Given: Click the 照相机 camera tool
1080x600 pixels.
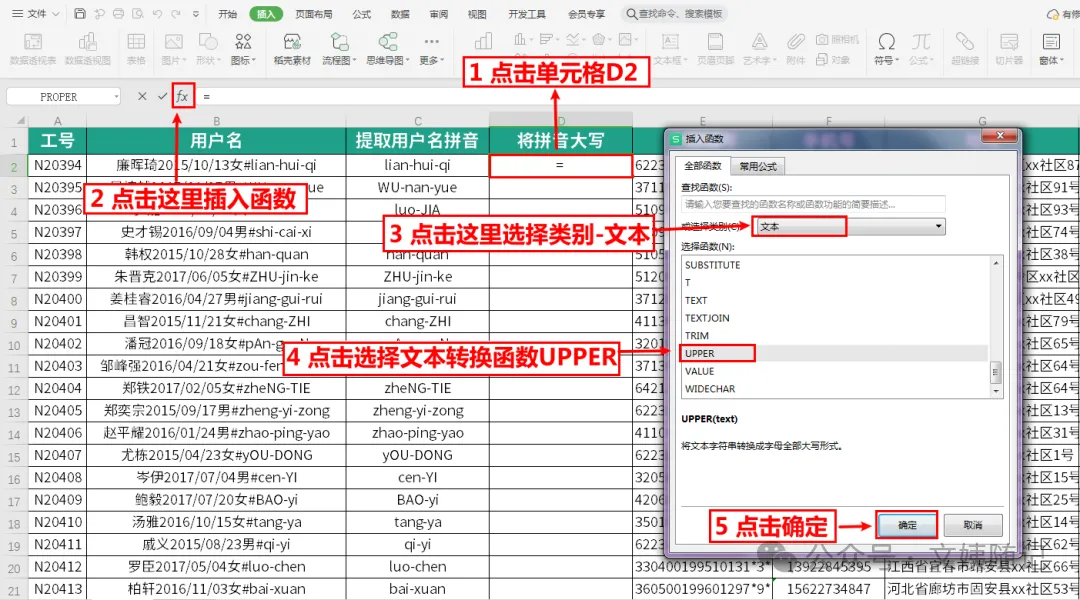Looking at the screenshot, I should click(x=838, y=39).
